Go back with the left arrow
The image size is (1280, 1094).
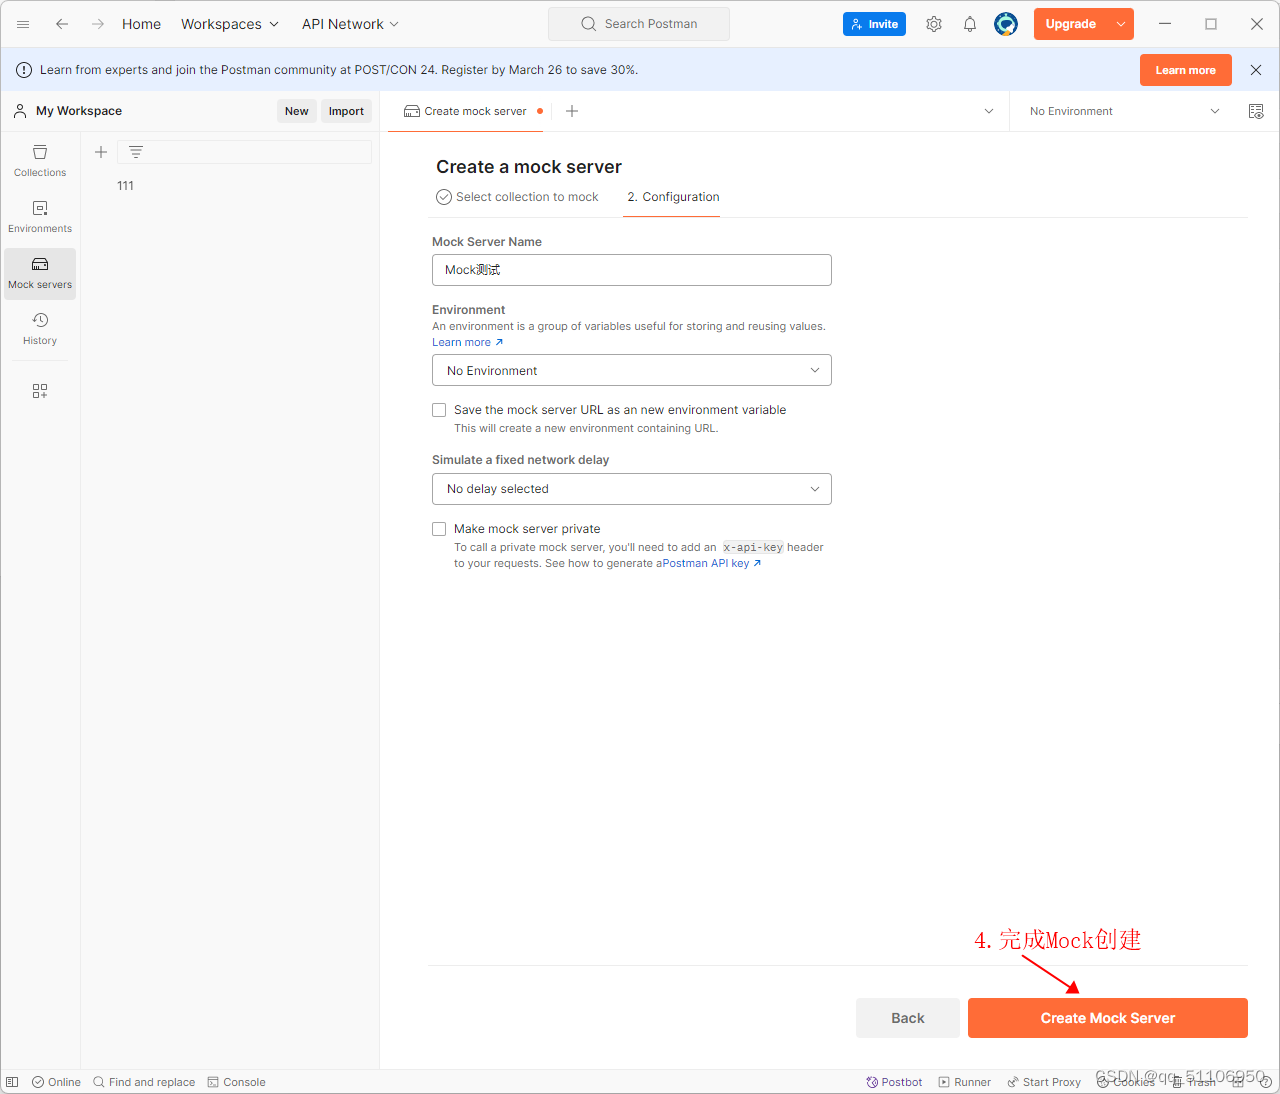click(x=62, y=24)
